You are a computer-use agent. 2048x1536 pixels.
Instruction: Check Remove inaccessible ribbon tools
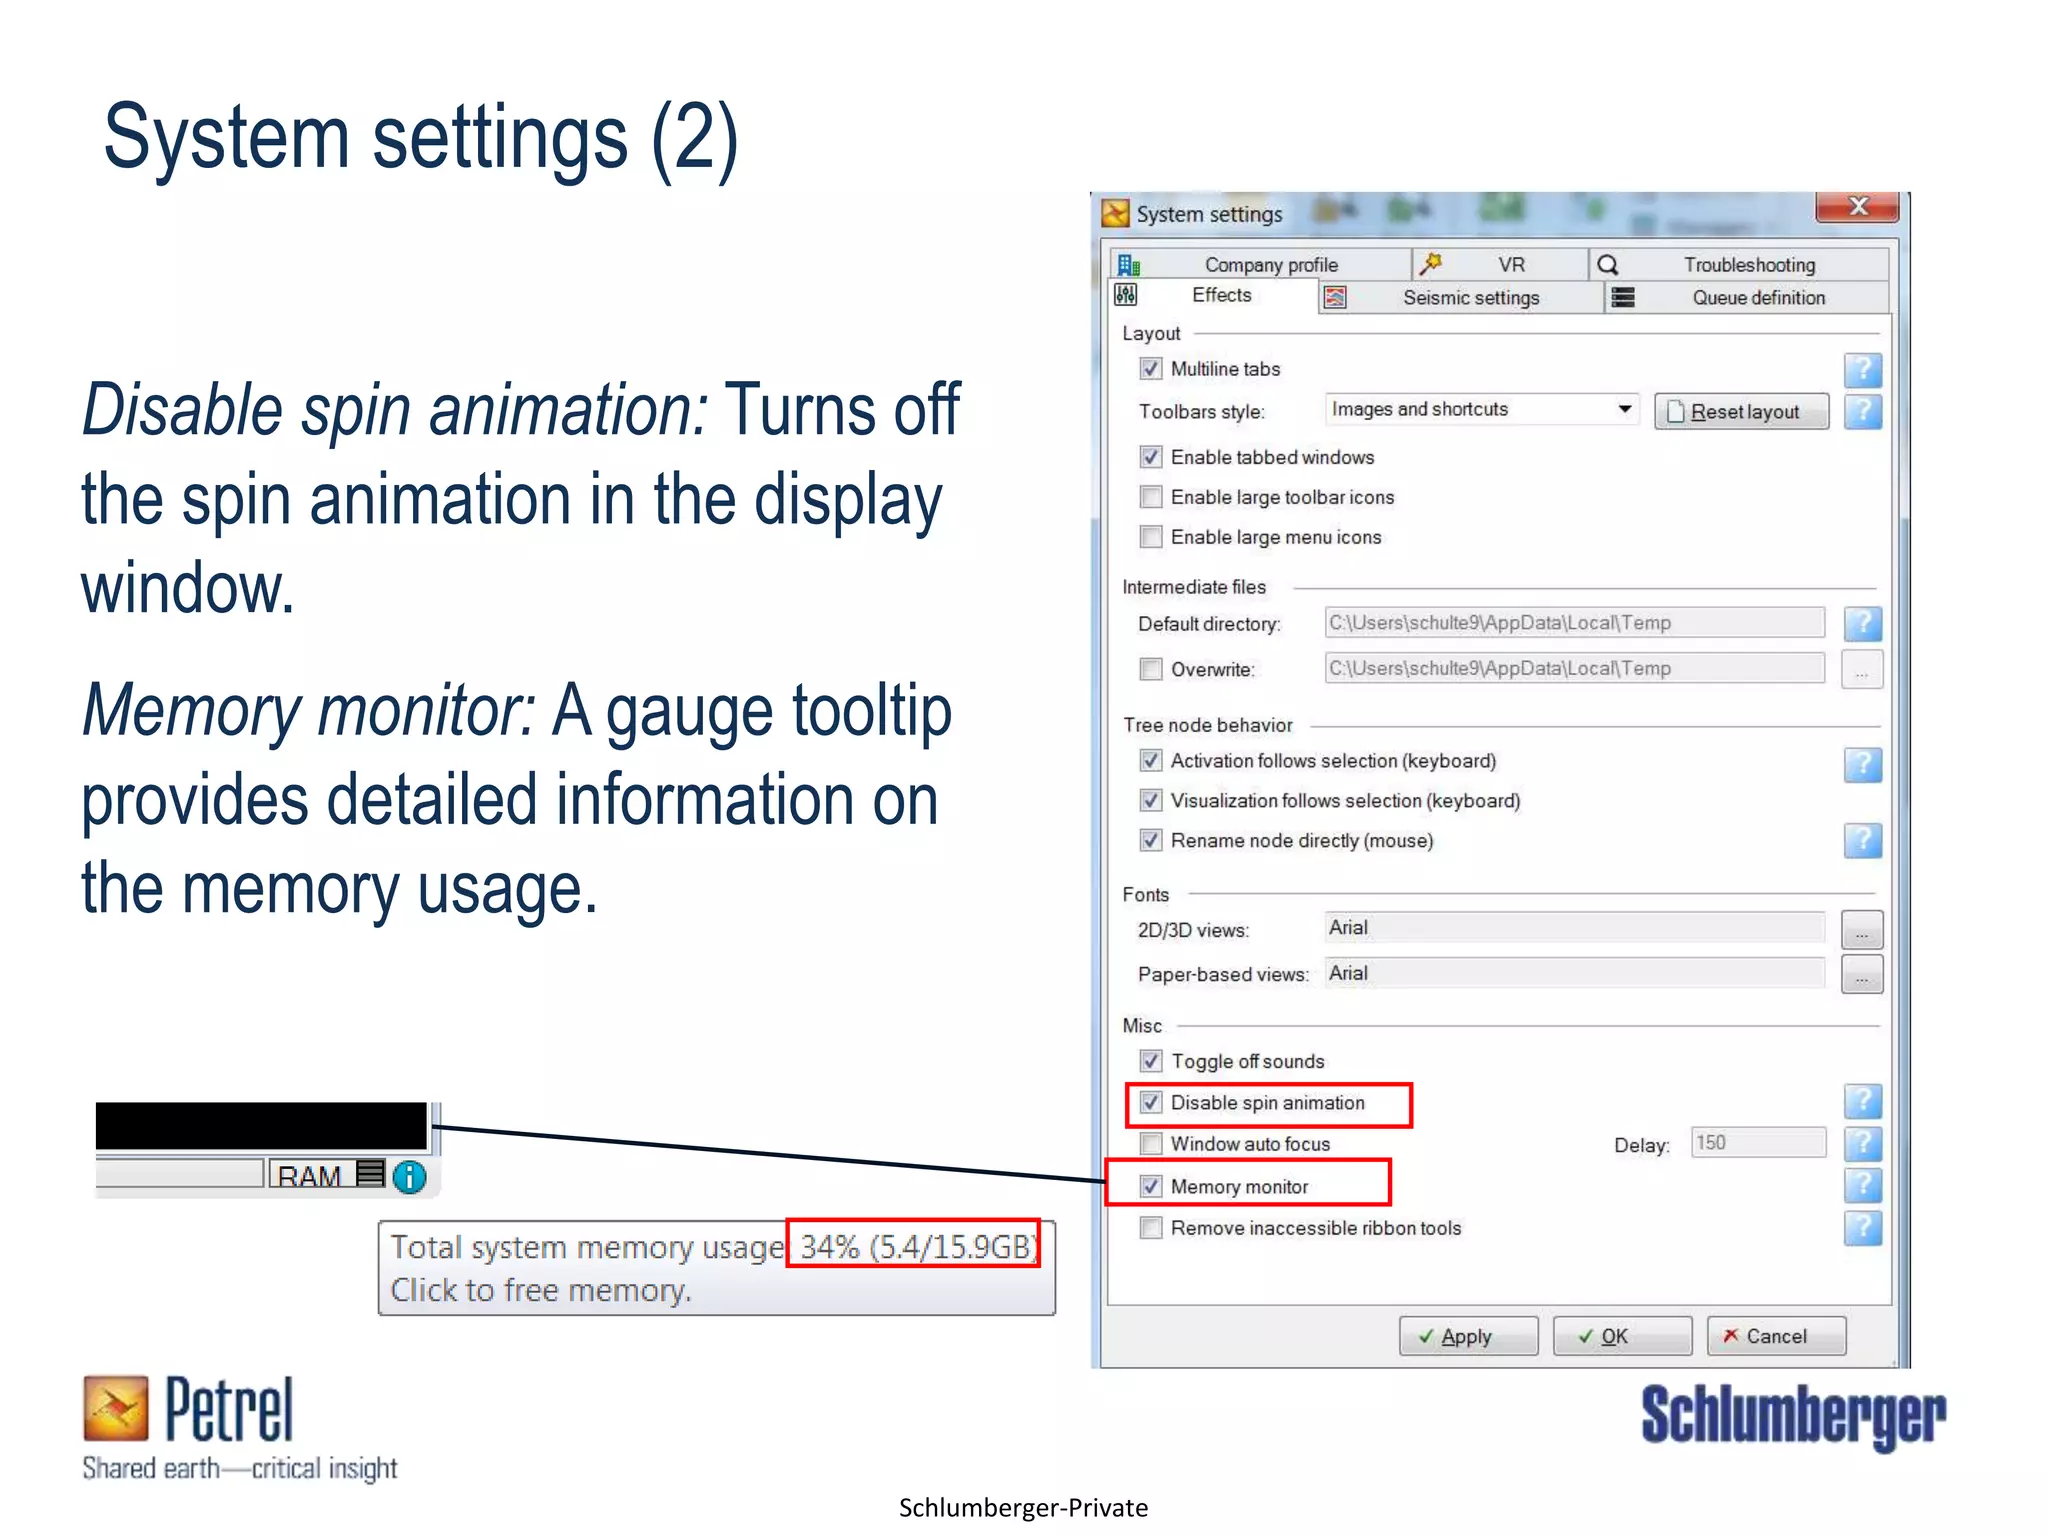[x=1151, y=1228]
